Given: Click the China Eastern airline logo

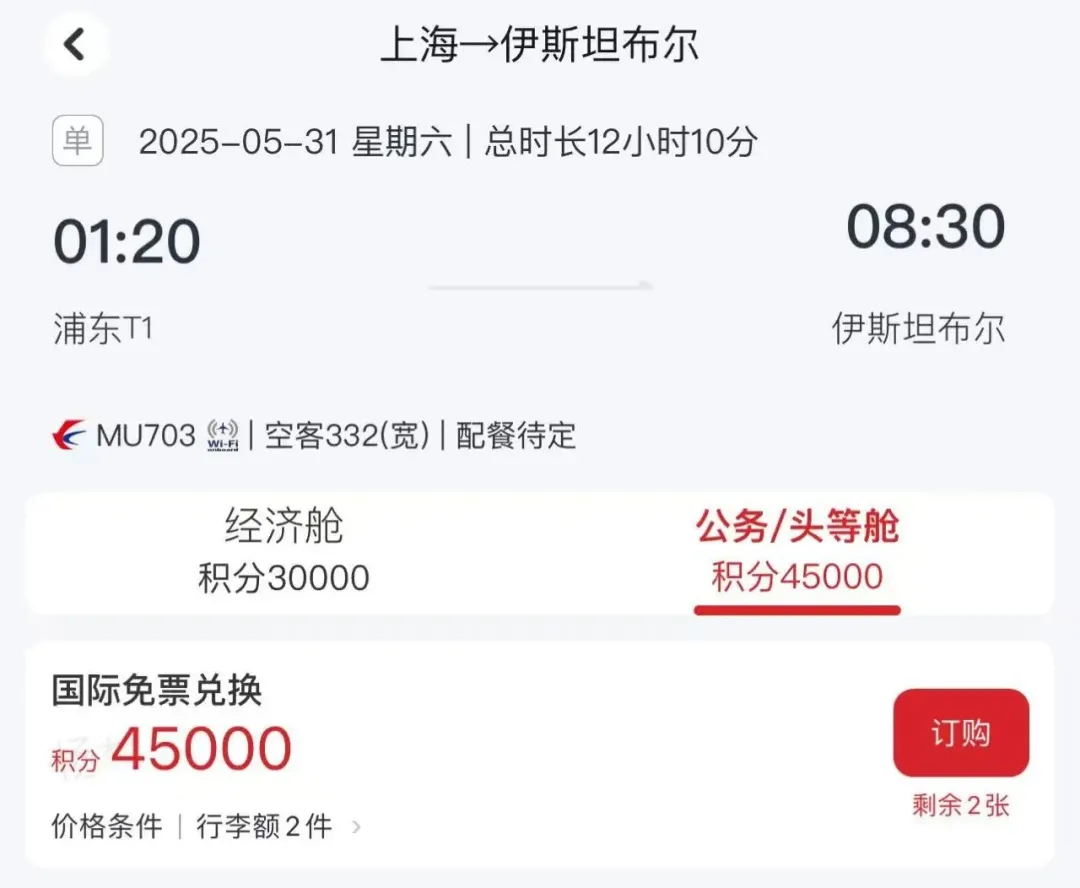Looking at the screenshot, I should pos(70,435).
